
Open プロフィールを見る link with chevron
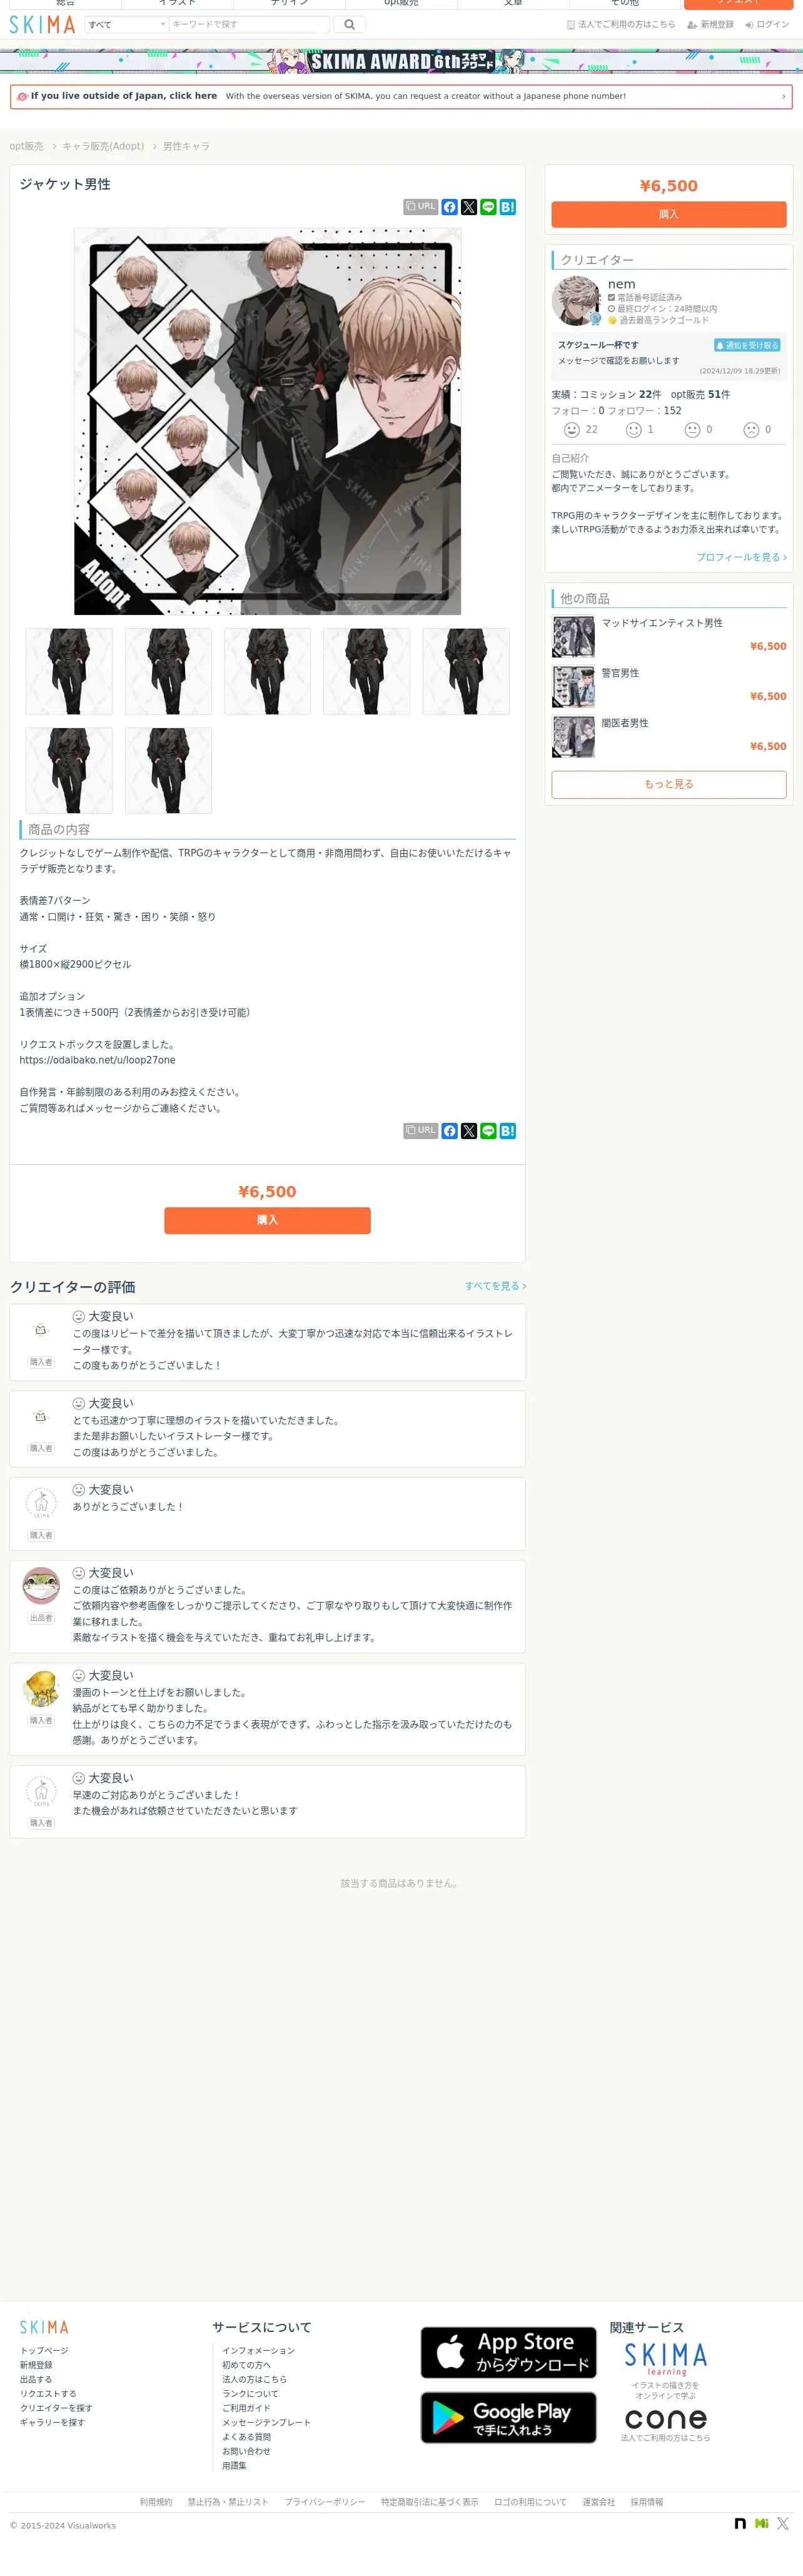pos(741,557)
